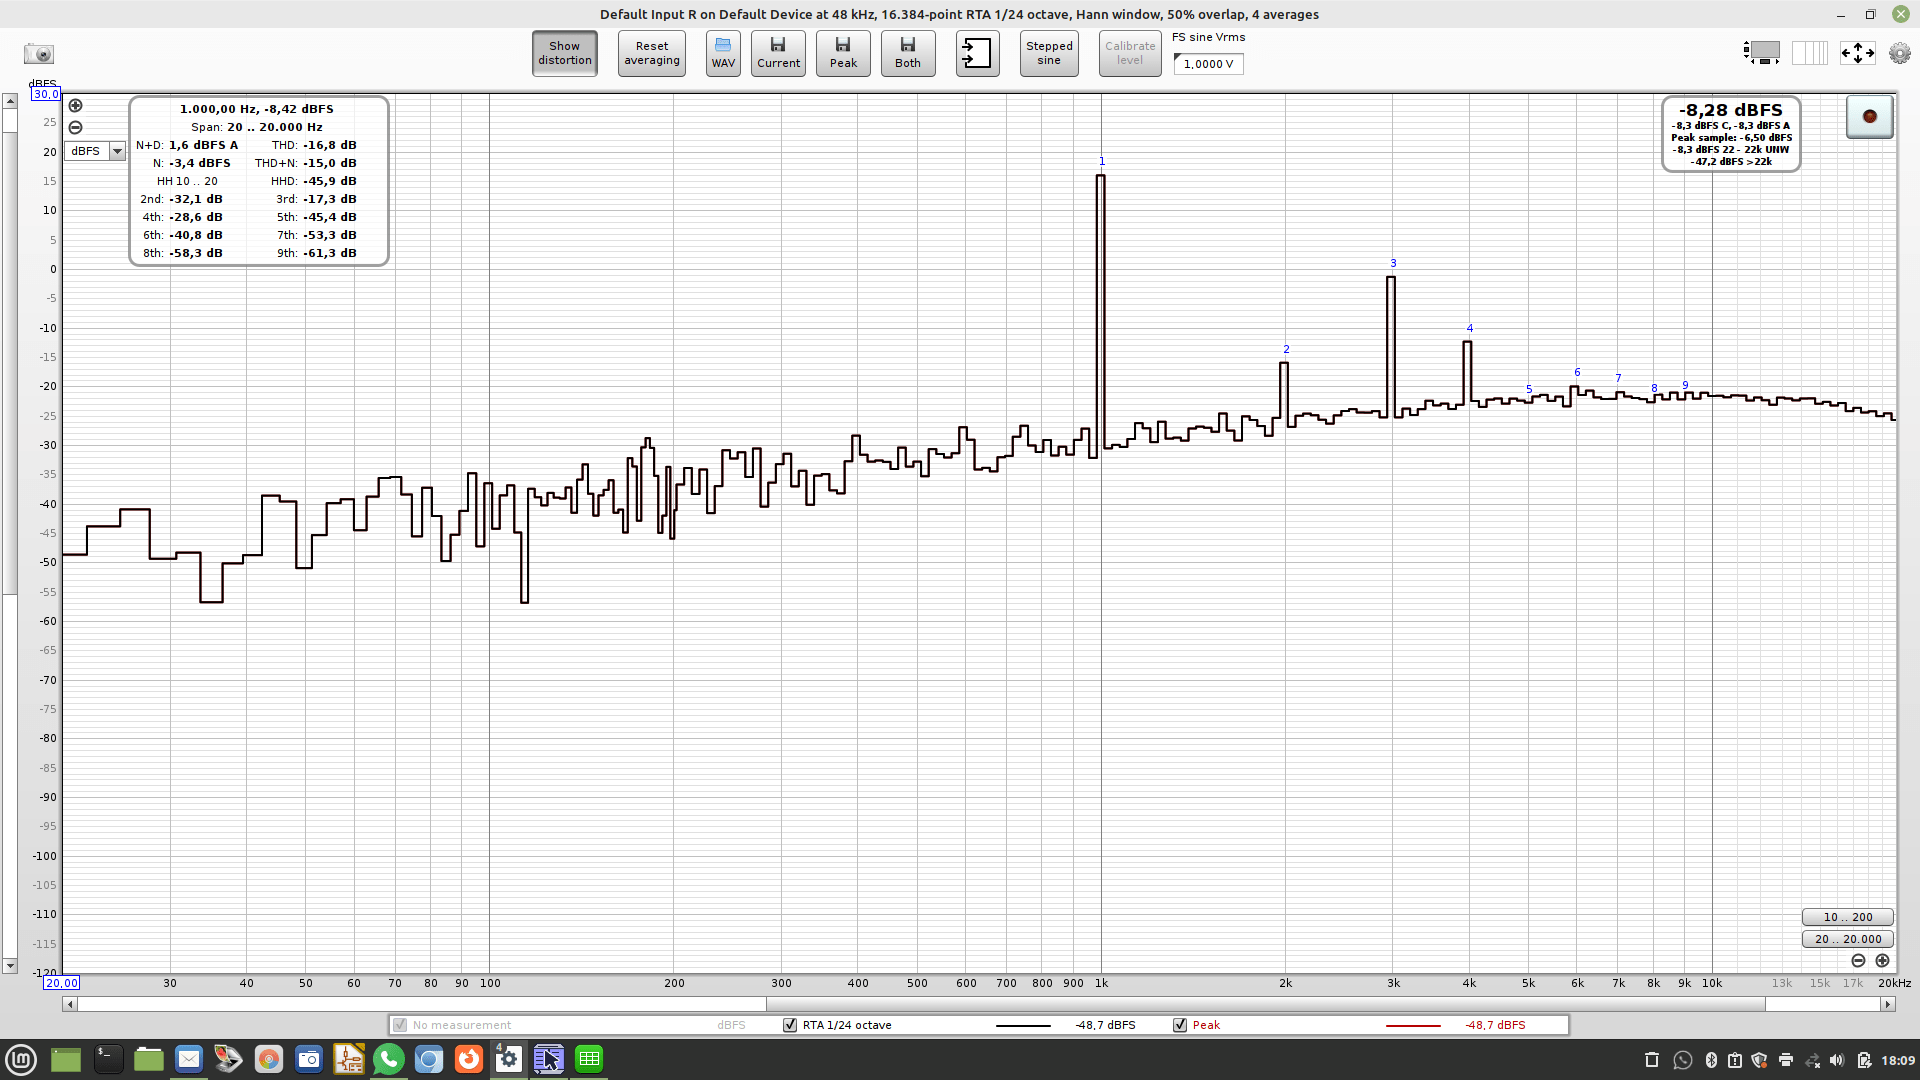This screenshot has height=1080, width=1920.
Task: Capture the graph with the camera icon
Action: point(39,54)
